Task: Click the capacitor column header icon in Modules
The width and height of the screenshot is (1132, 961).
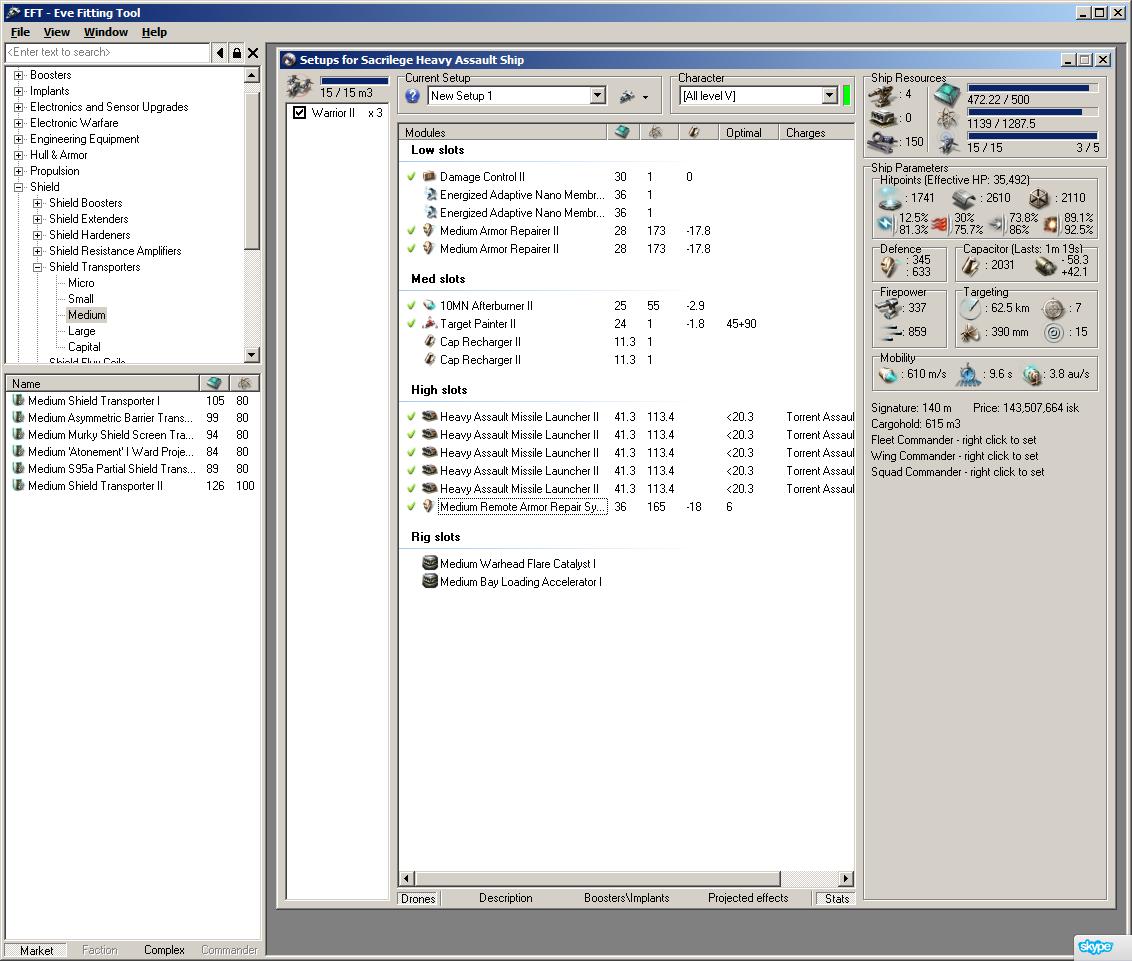Action: coord(694,132)
